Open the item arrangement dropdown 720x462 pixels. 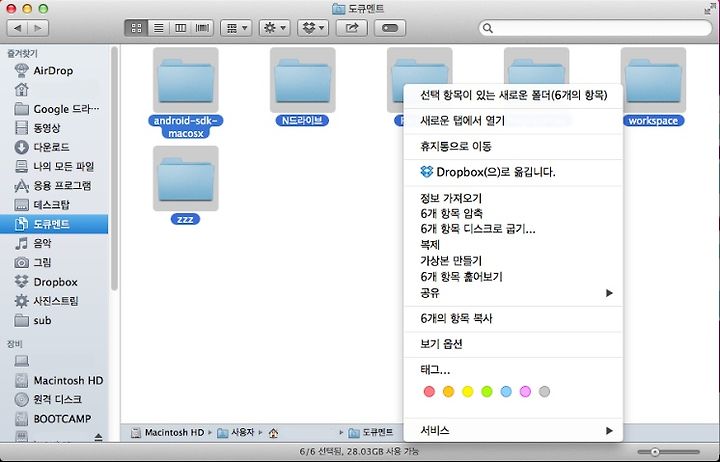(x=236, y=28)
